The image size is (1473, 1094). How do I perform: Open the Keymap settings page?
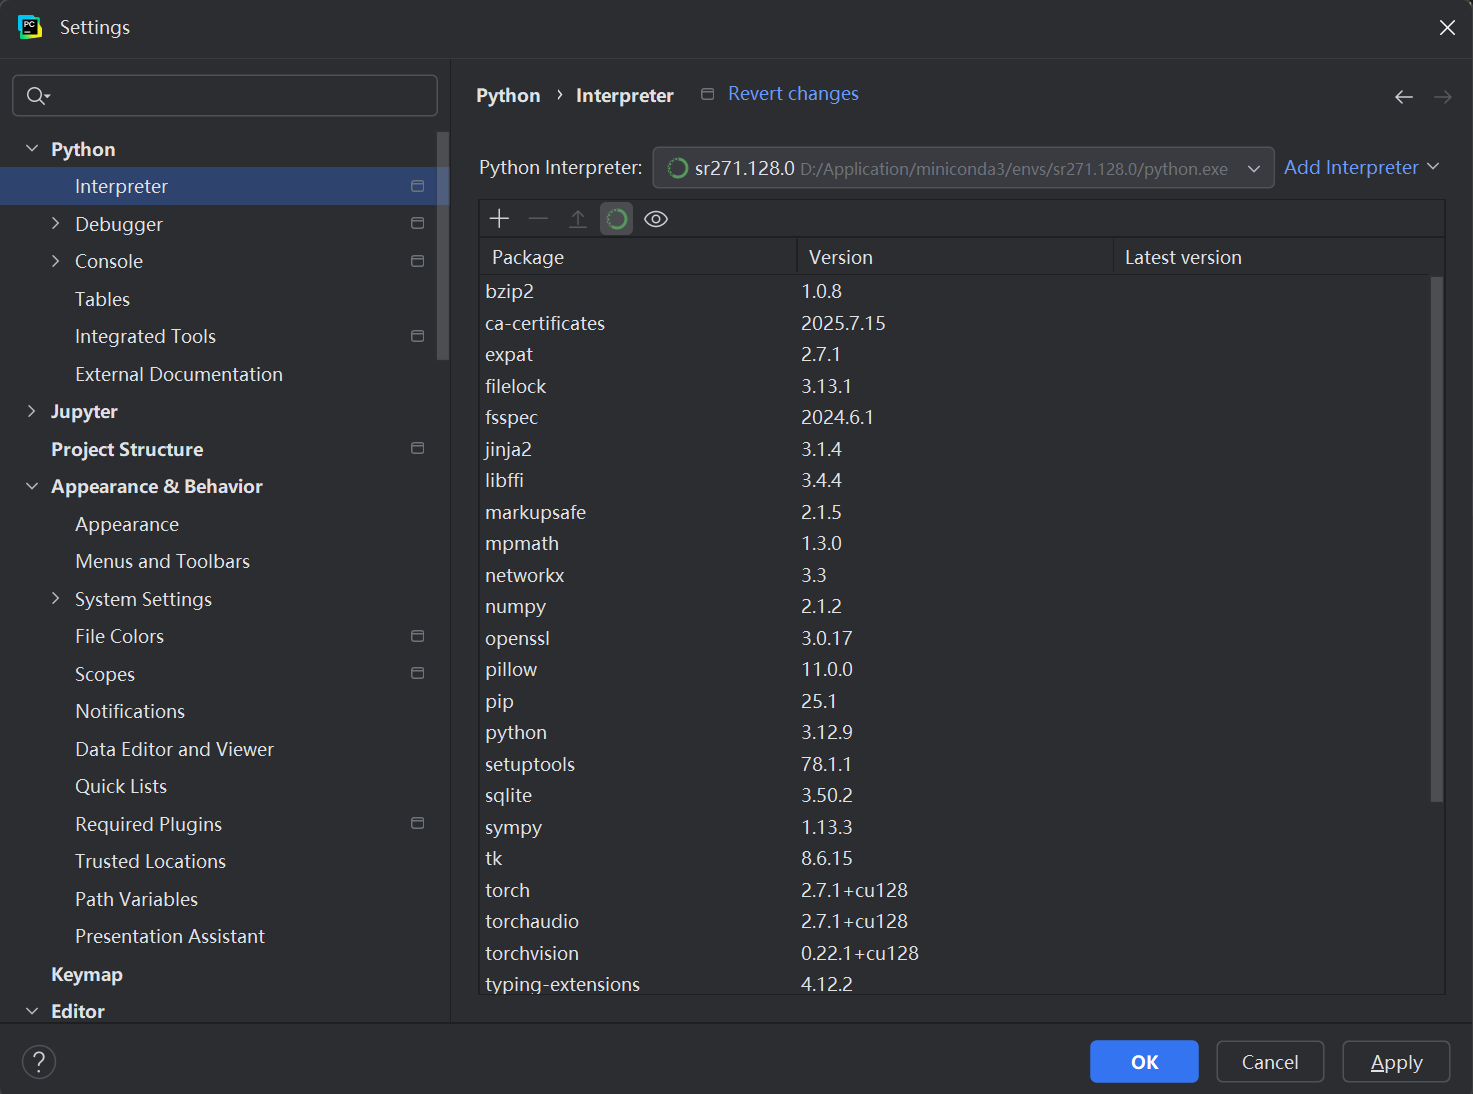tap(87, 974)
